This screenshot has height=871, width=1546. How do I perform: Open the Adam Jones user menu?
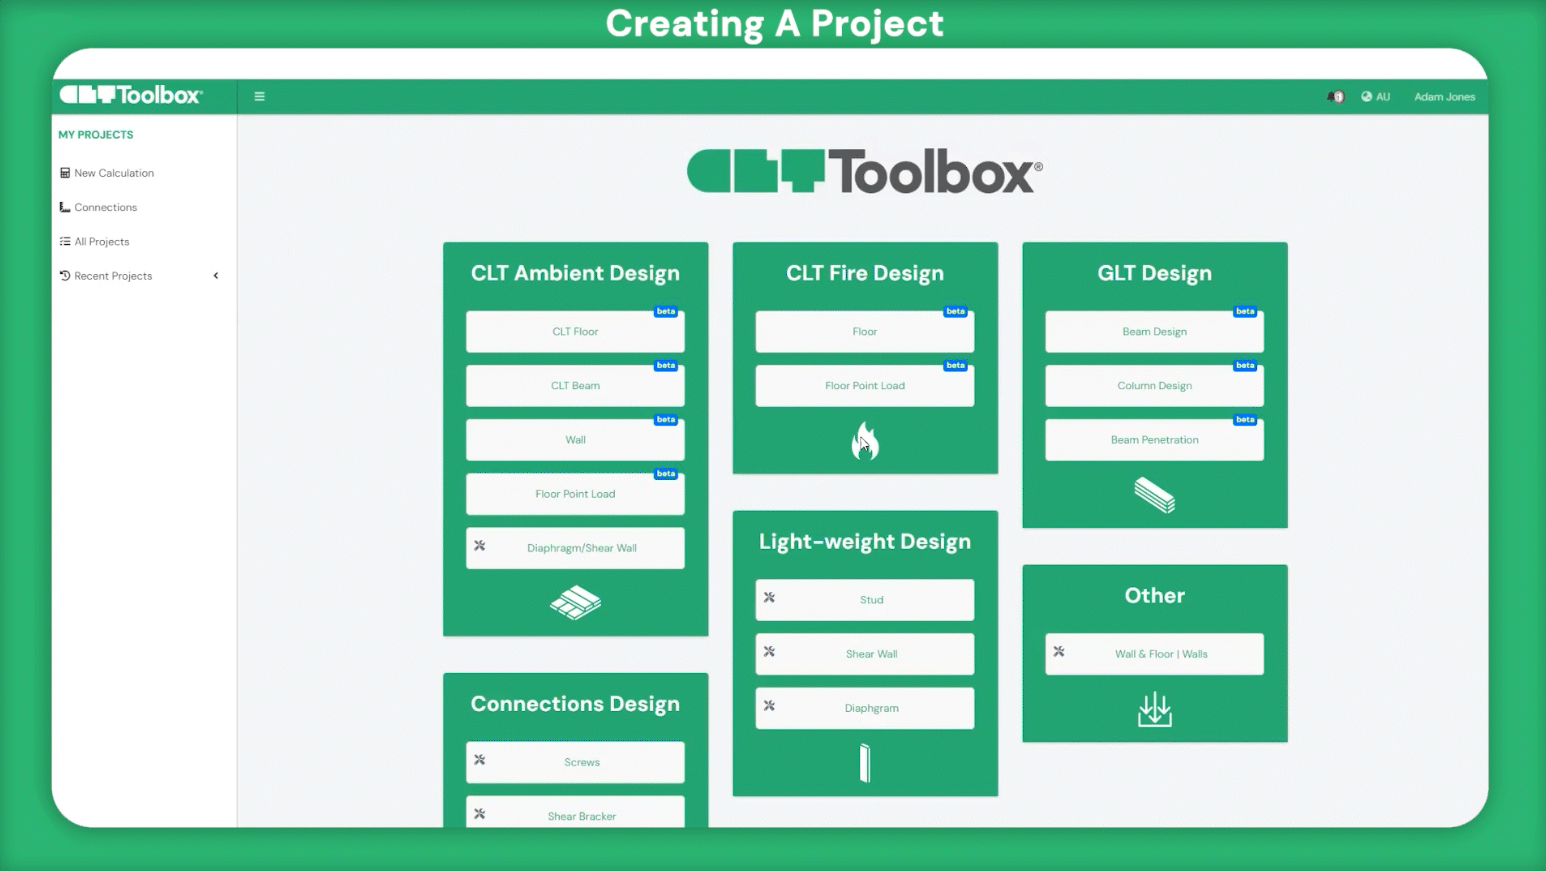tap(1444, 97)
